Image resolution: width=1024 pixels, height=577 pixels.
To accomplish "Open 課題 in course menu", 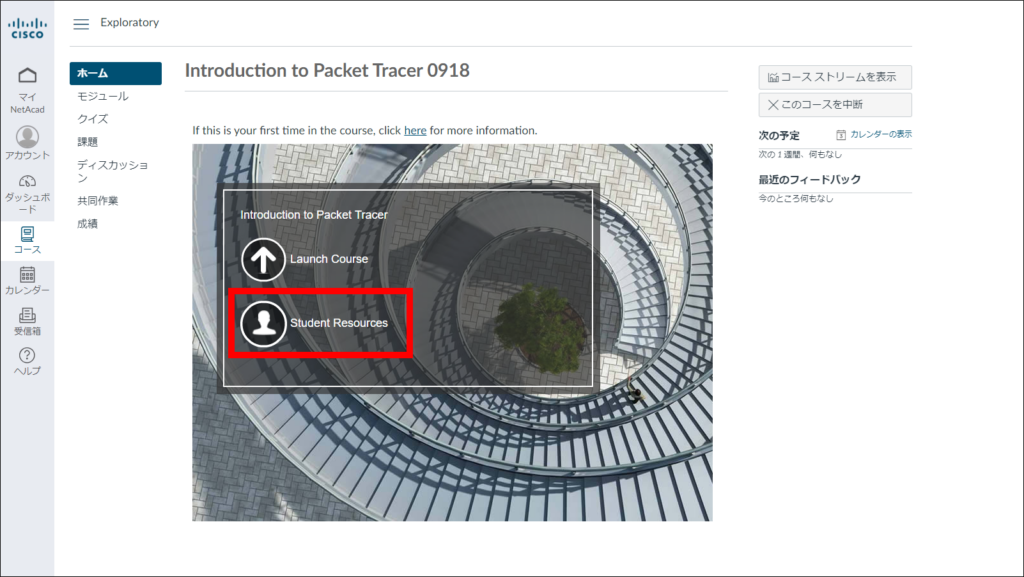I will 88,142.
